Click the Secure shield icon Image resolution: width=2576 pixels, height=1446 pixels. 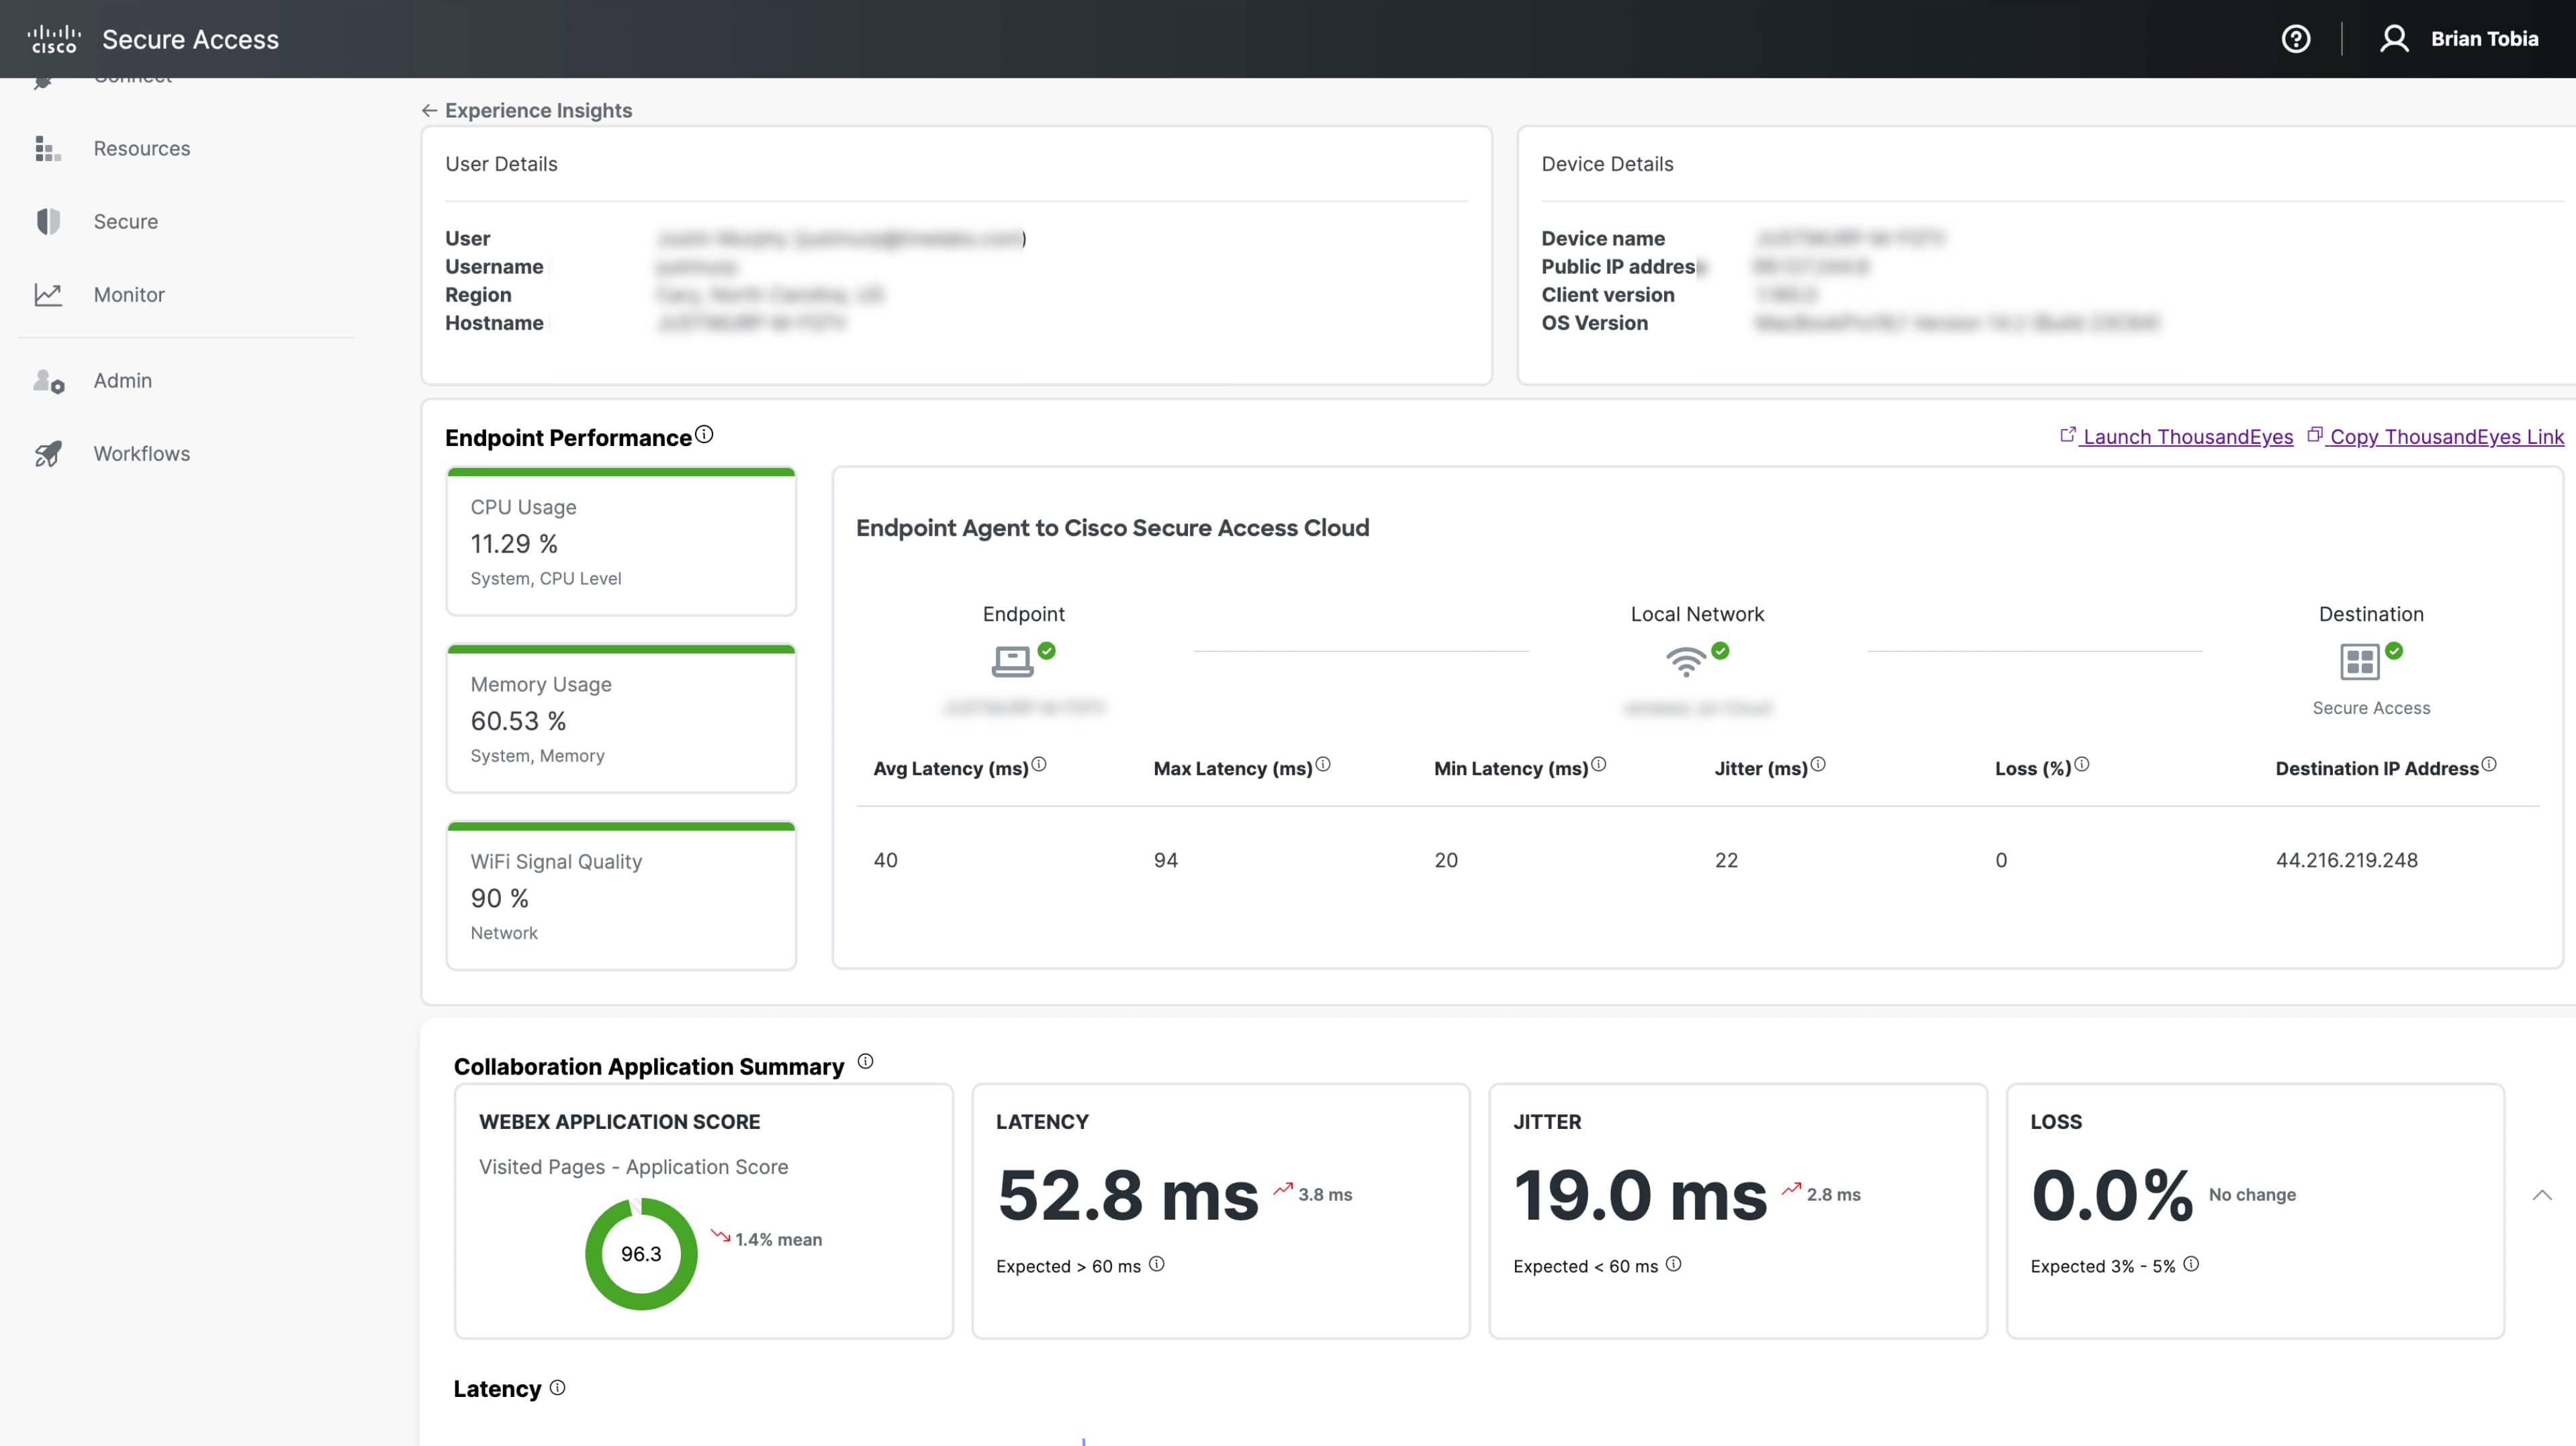pyautogui.click(x=47, y=221)
